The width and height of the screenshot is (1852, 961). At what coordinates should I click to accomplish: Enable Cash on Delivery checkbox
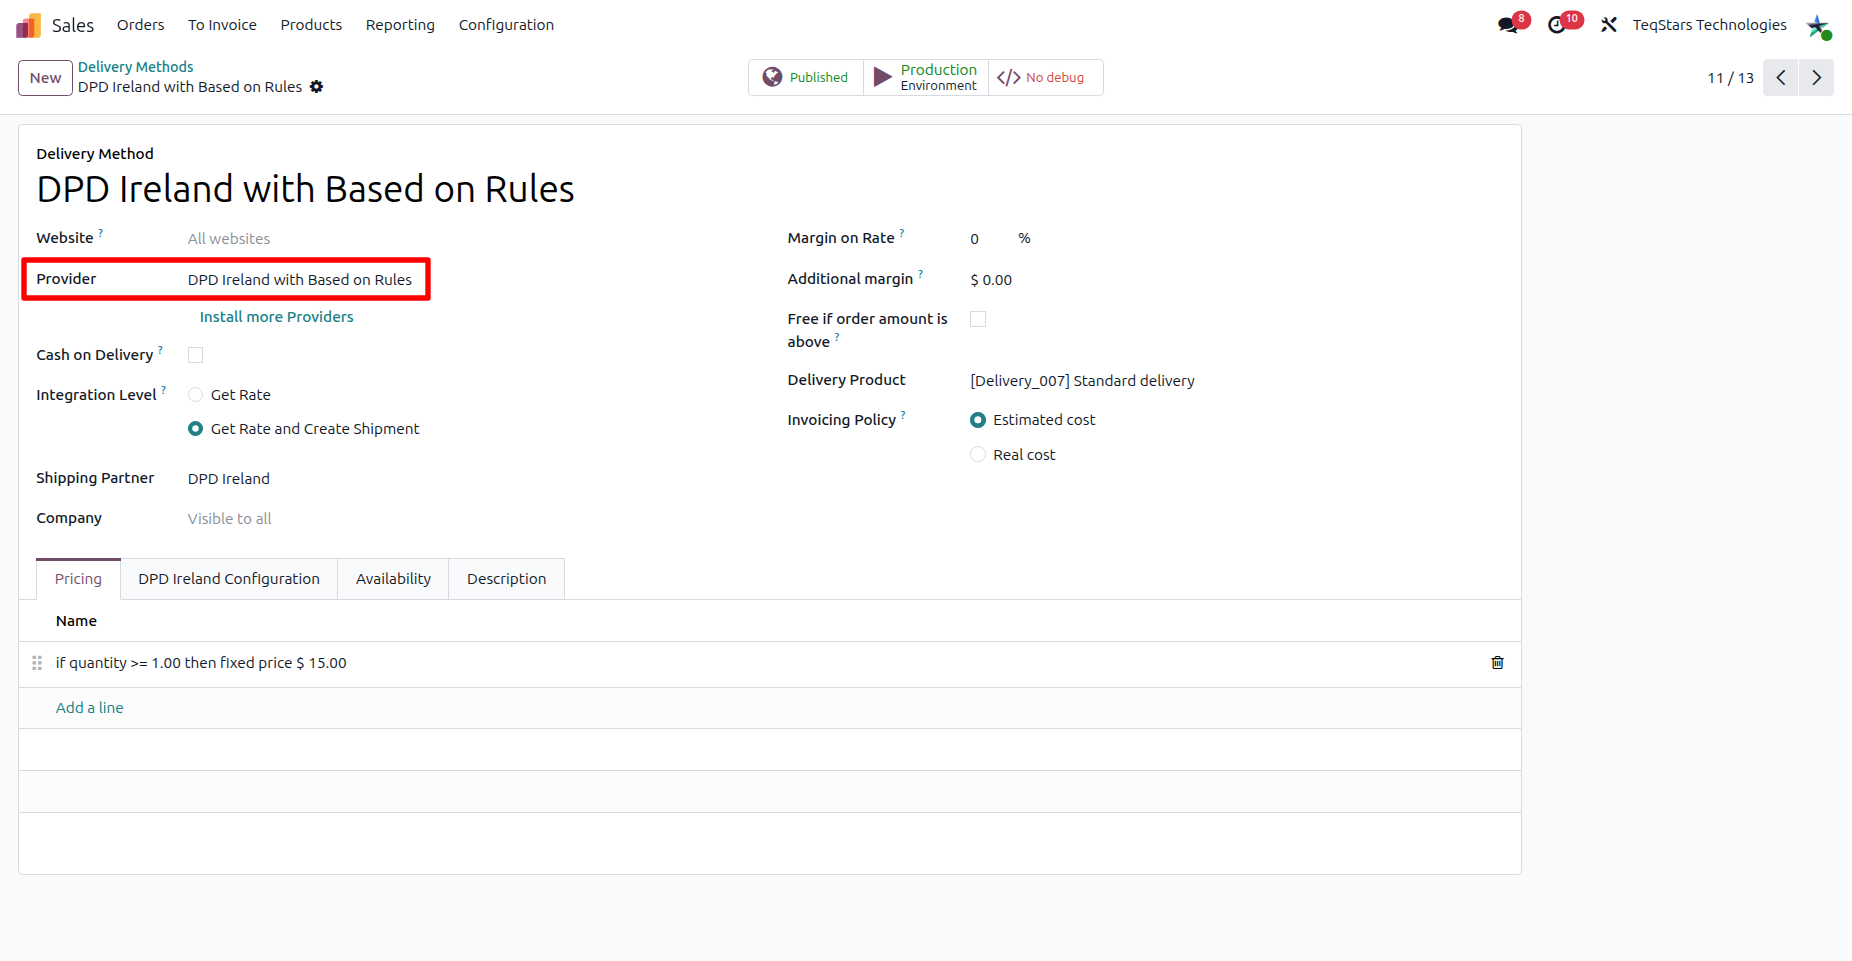196,355
